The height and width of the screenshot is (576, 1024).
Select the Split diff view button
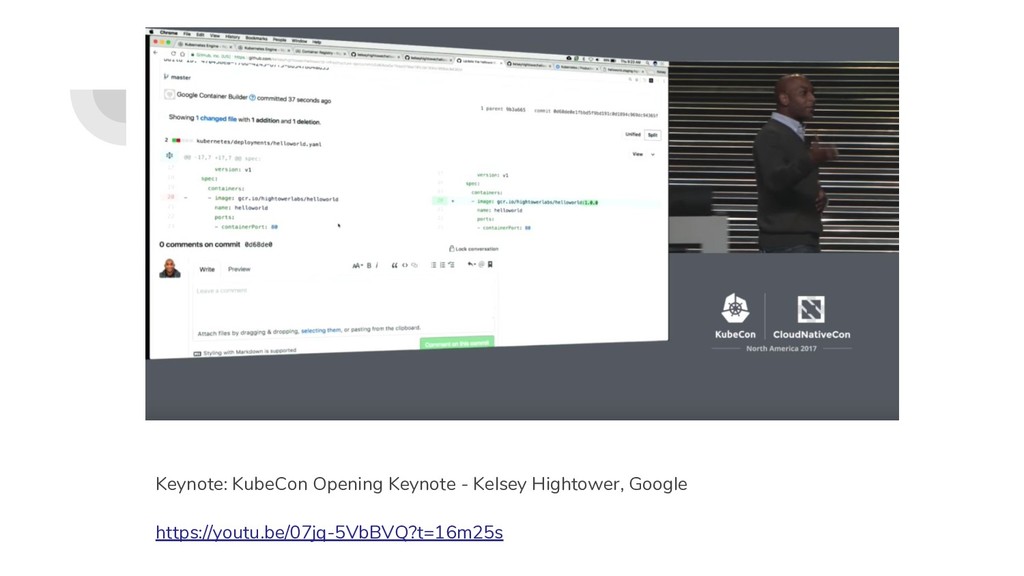(x=652, y=135)
